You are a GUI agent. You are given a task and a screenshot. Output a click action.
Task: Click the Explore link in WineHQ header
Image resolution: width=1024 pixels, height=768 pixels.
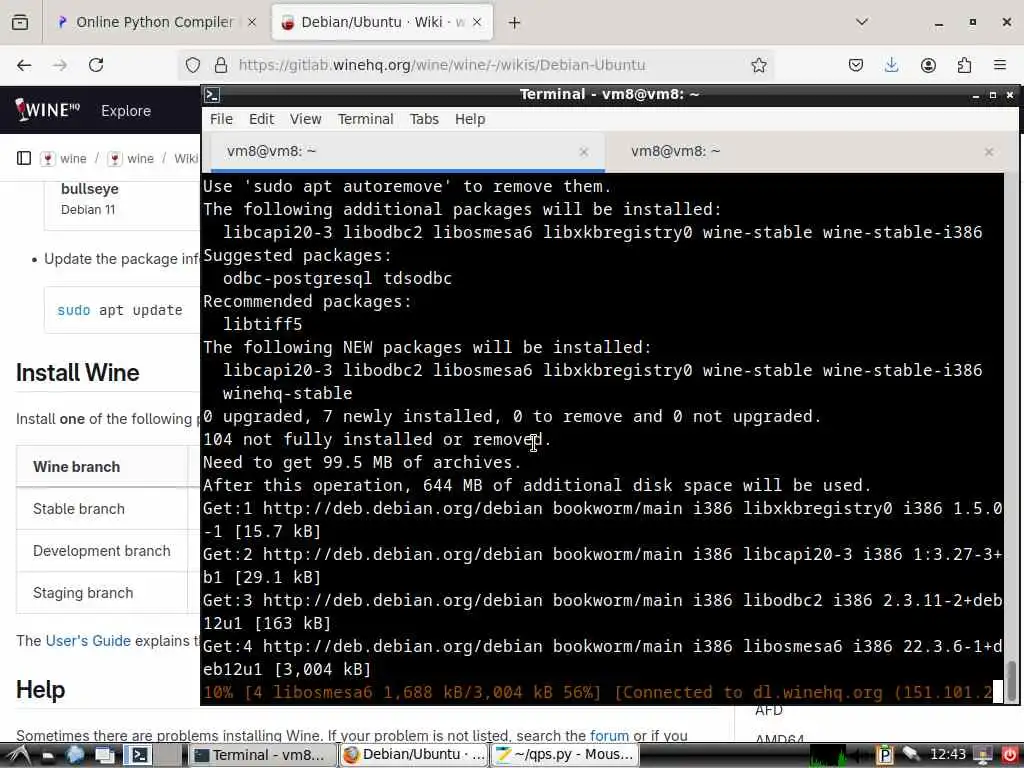point(126,110)
